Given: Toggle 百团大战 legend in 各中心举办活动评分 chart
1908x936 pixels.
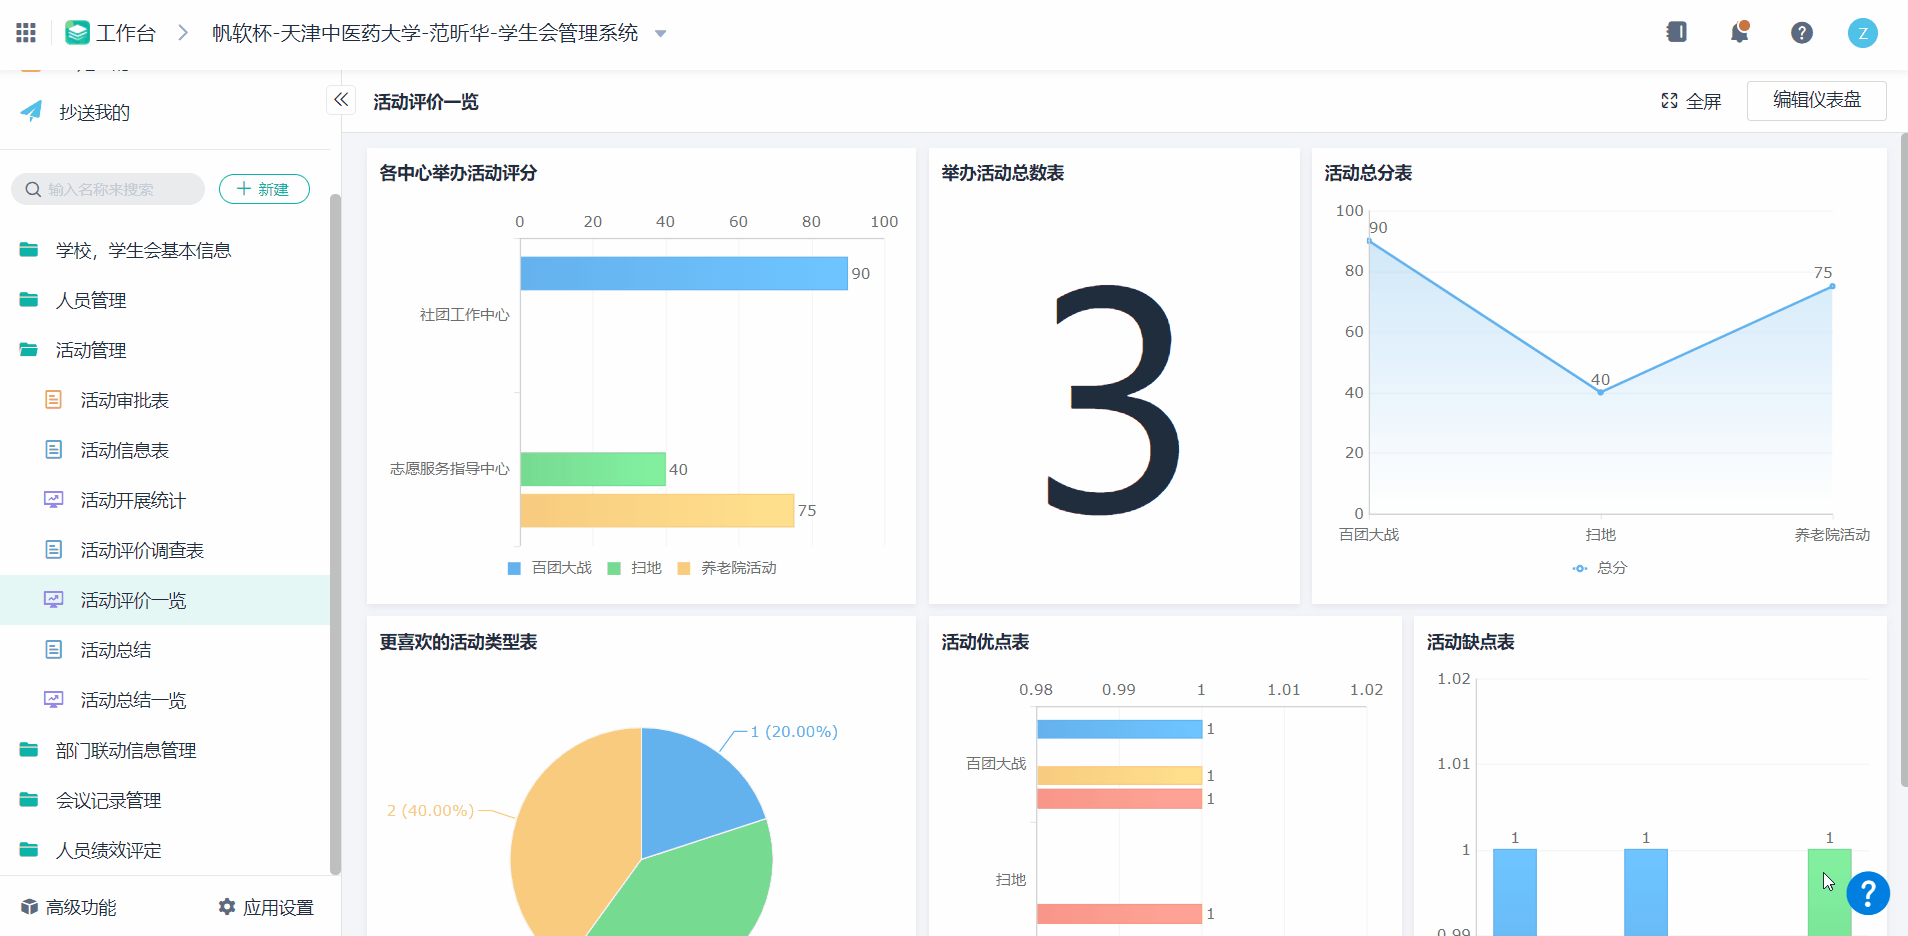Looking at the screenshot, I should tap(550, 568).
